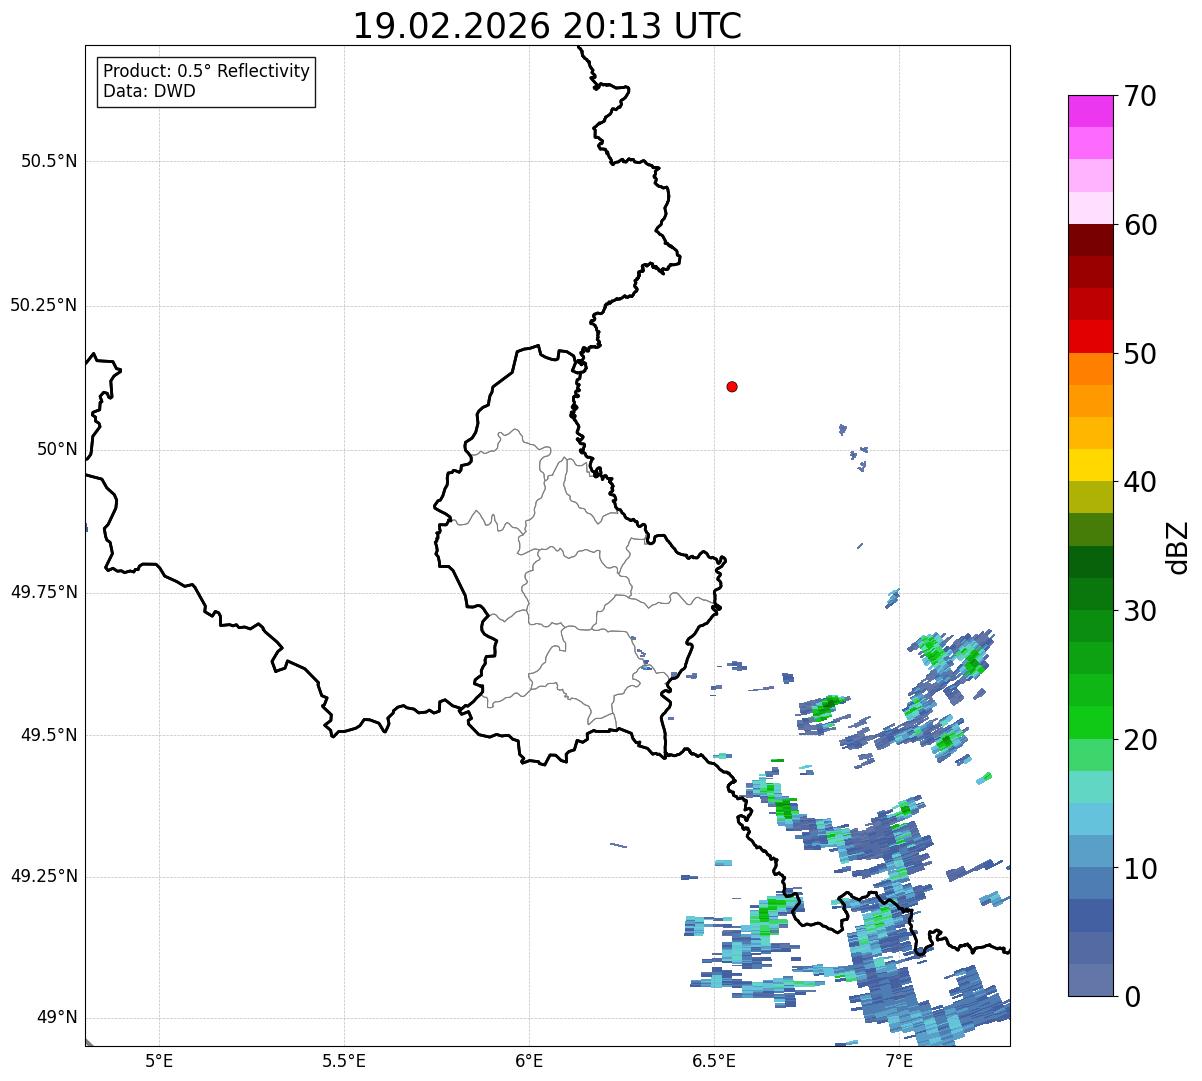1202x1081 pixels.
Task: Click the longitude label 5°E
Action: [x=159, y=1060]
